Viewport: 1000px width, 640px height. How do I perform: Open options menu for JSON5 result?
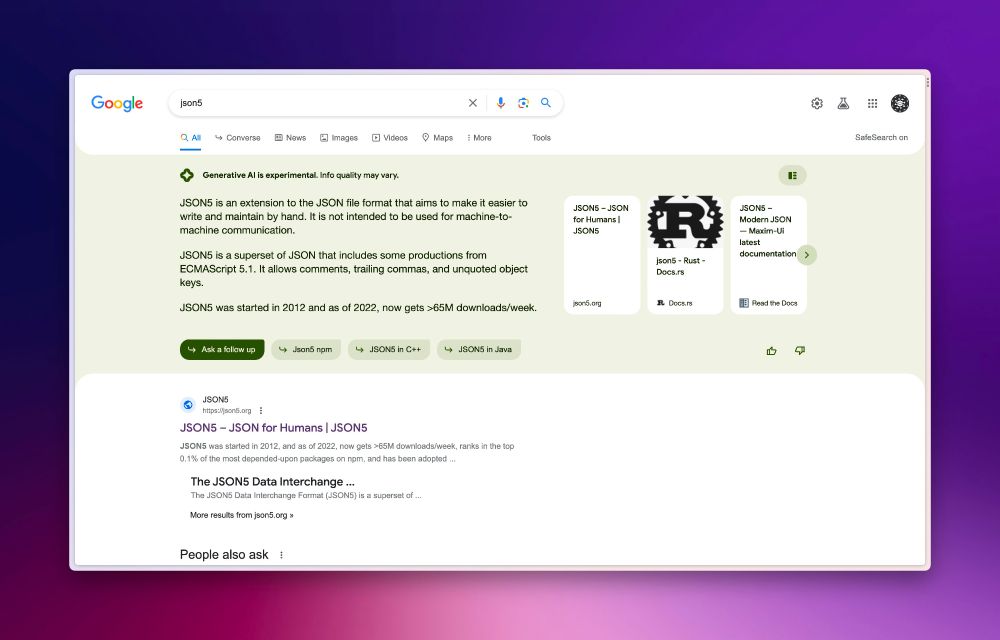point(261,411)
